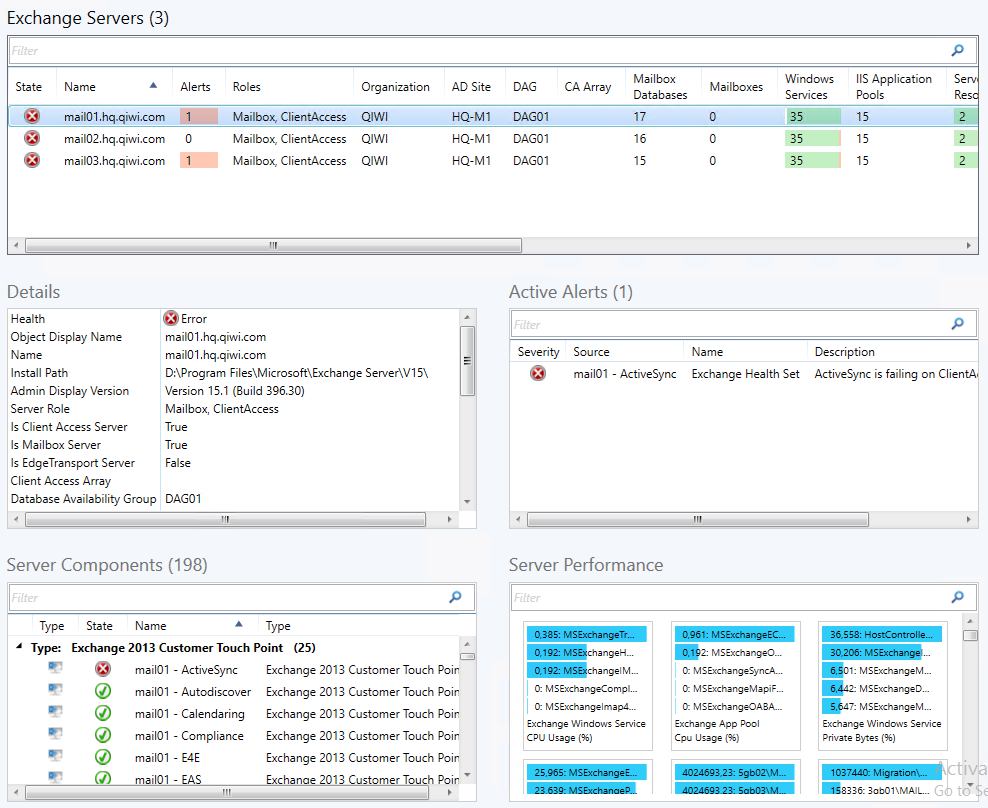The height and width of the screenshot is (808, 988).
Task: Click the healthy state icon of mail01 - E4E
Action: (103, 757)
